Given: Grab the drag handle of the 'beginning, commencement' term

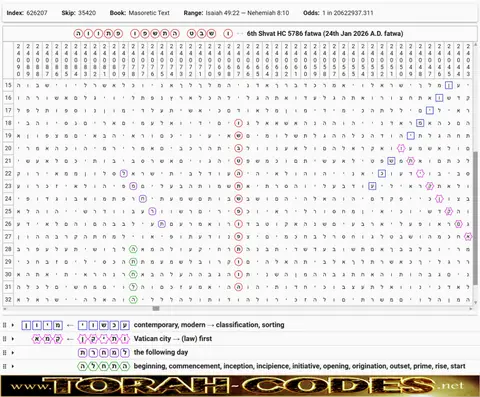Looking at the screenshot, I should [x=4, y=366].
